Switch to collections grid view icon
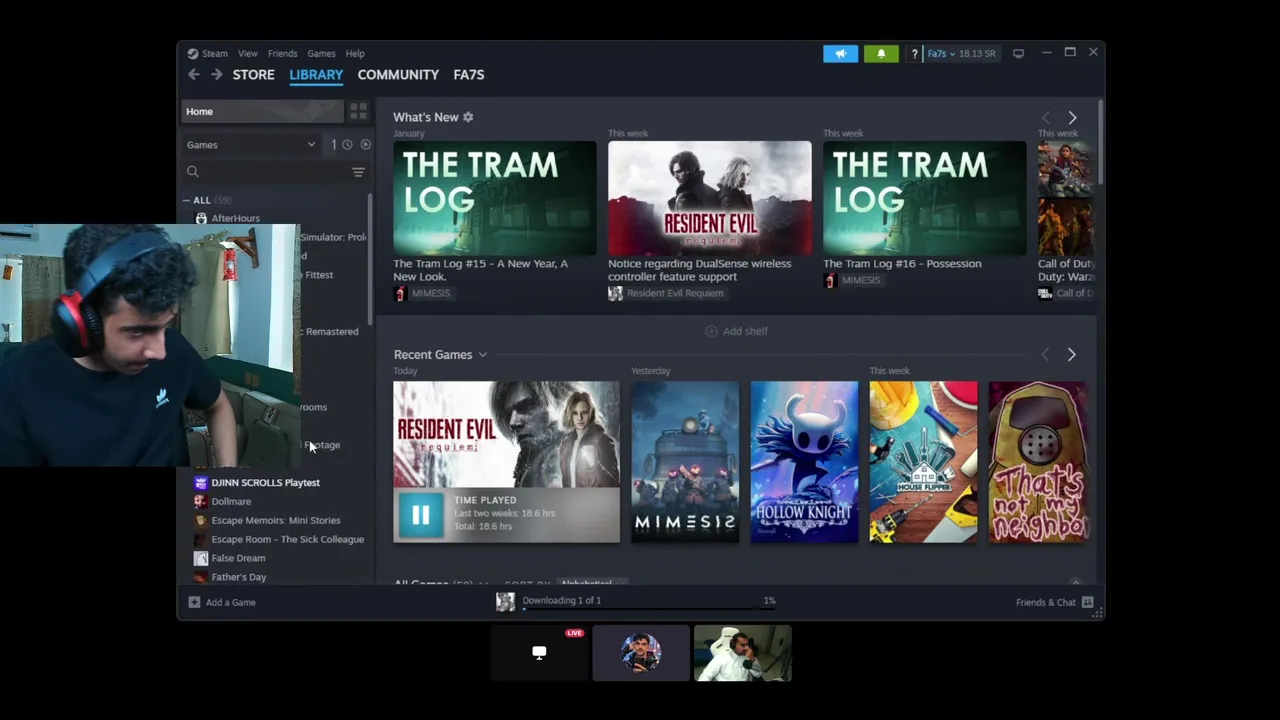 pos(358,111)
